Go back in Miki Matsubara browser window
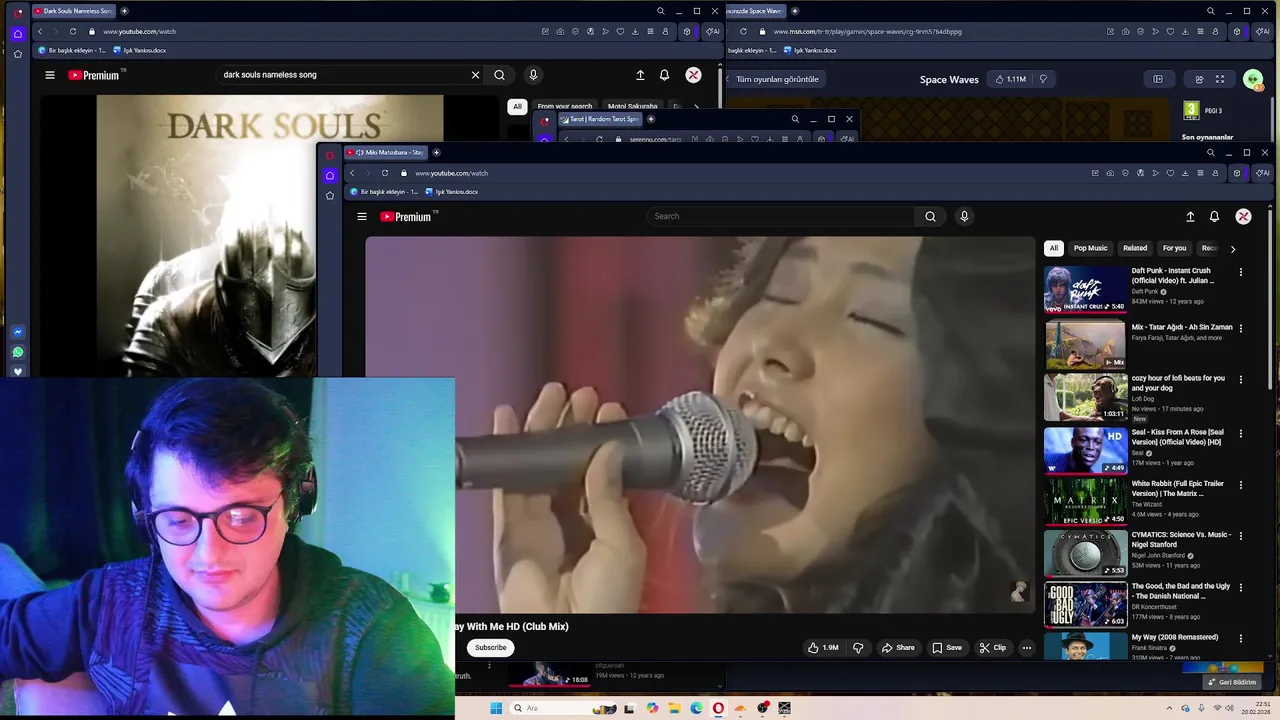This screenshot has height=720, width=1280. click(352, 173)
